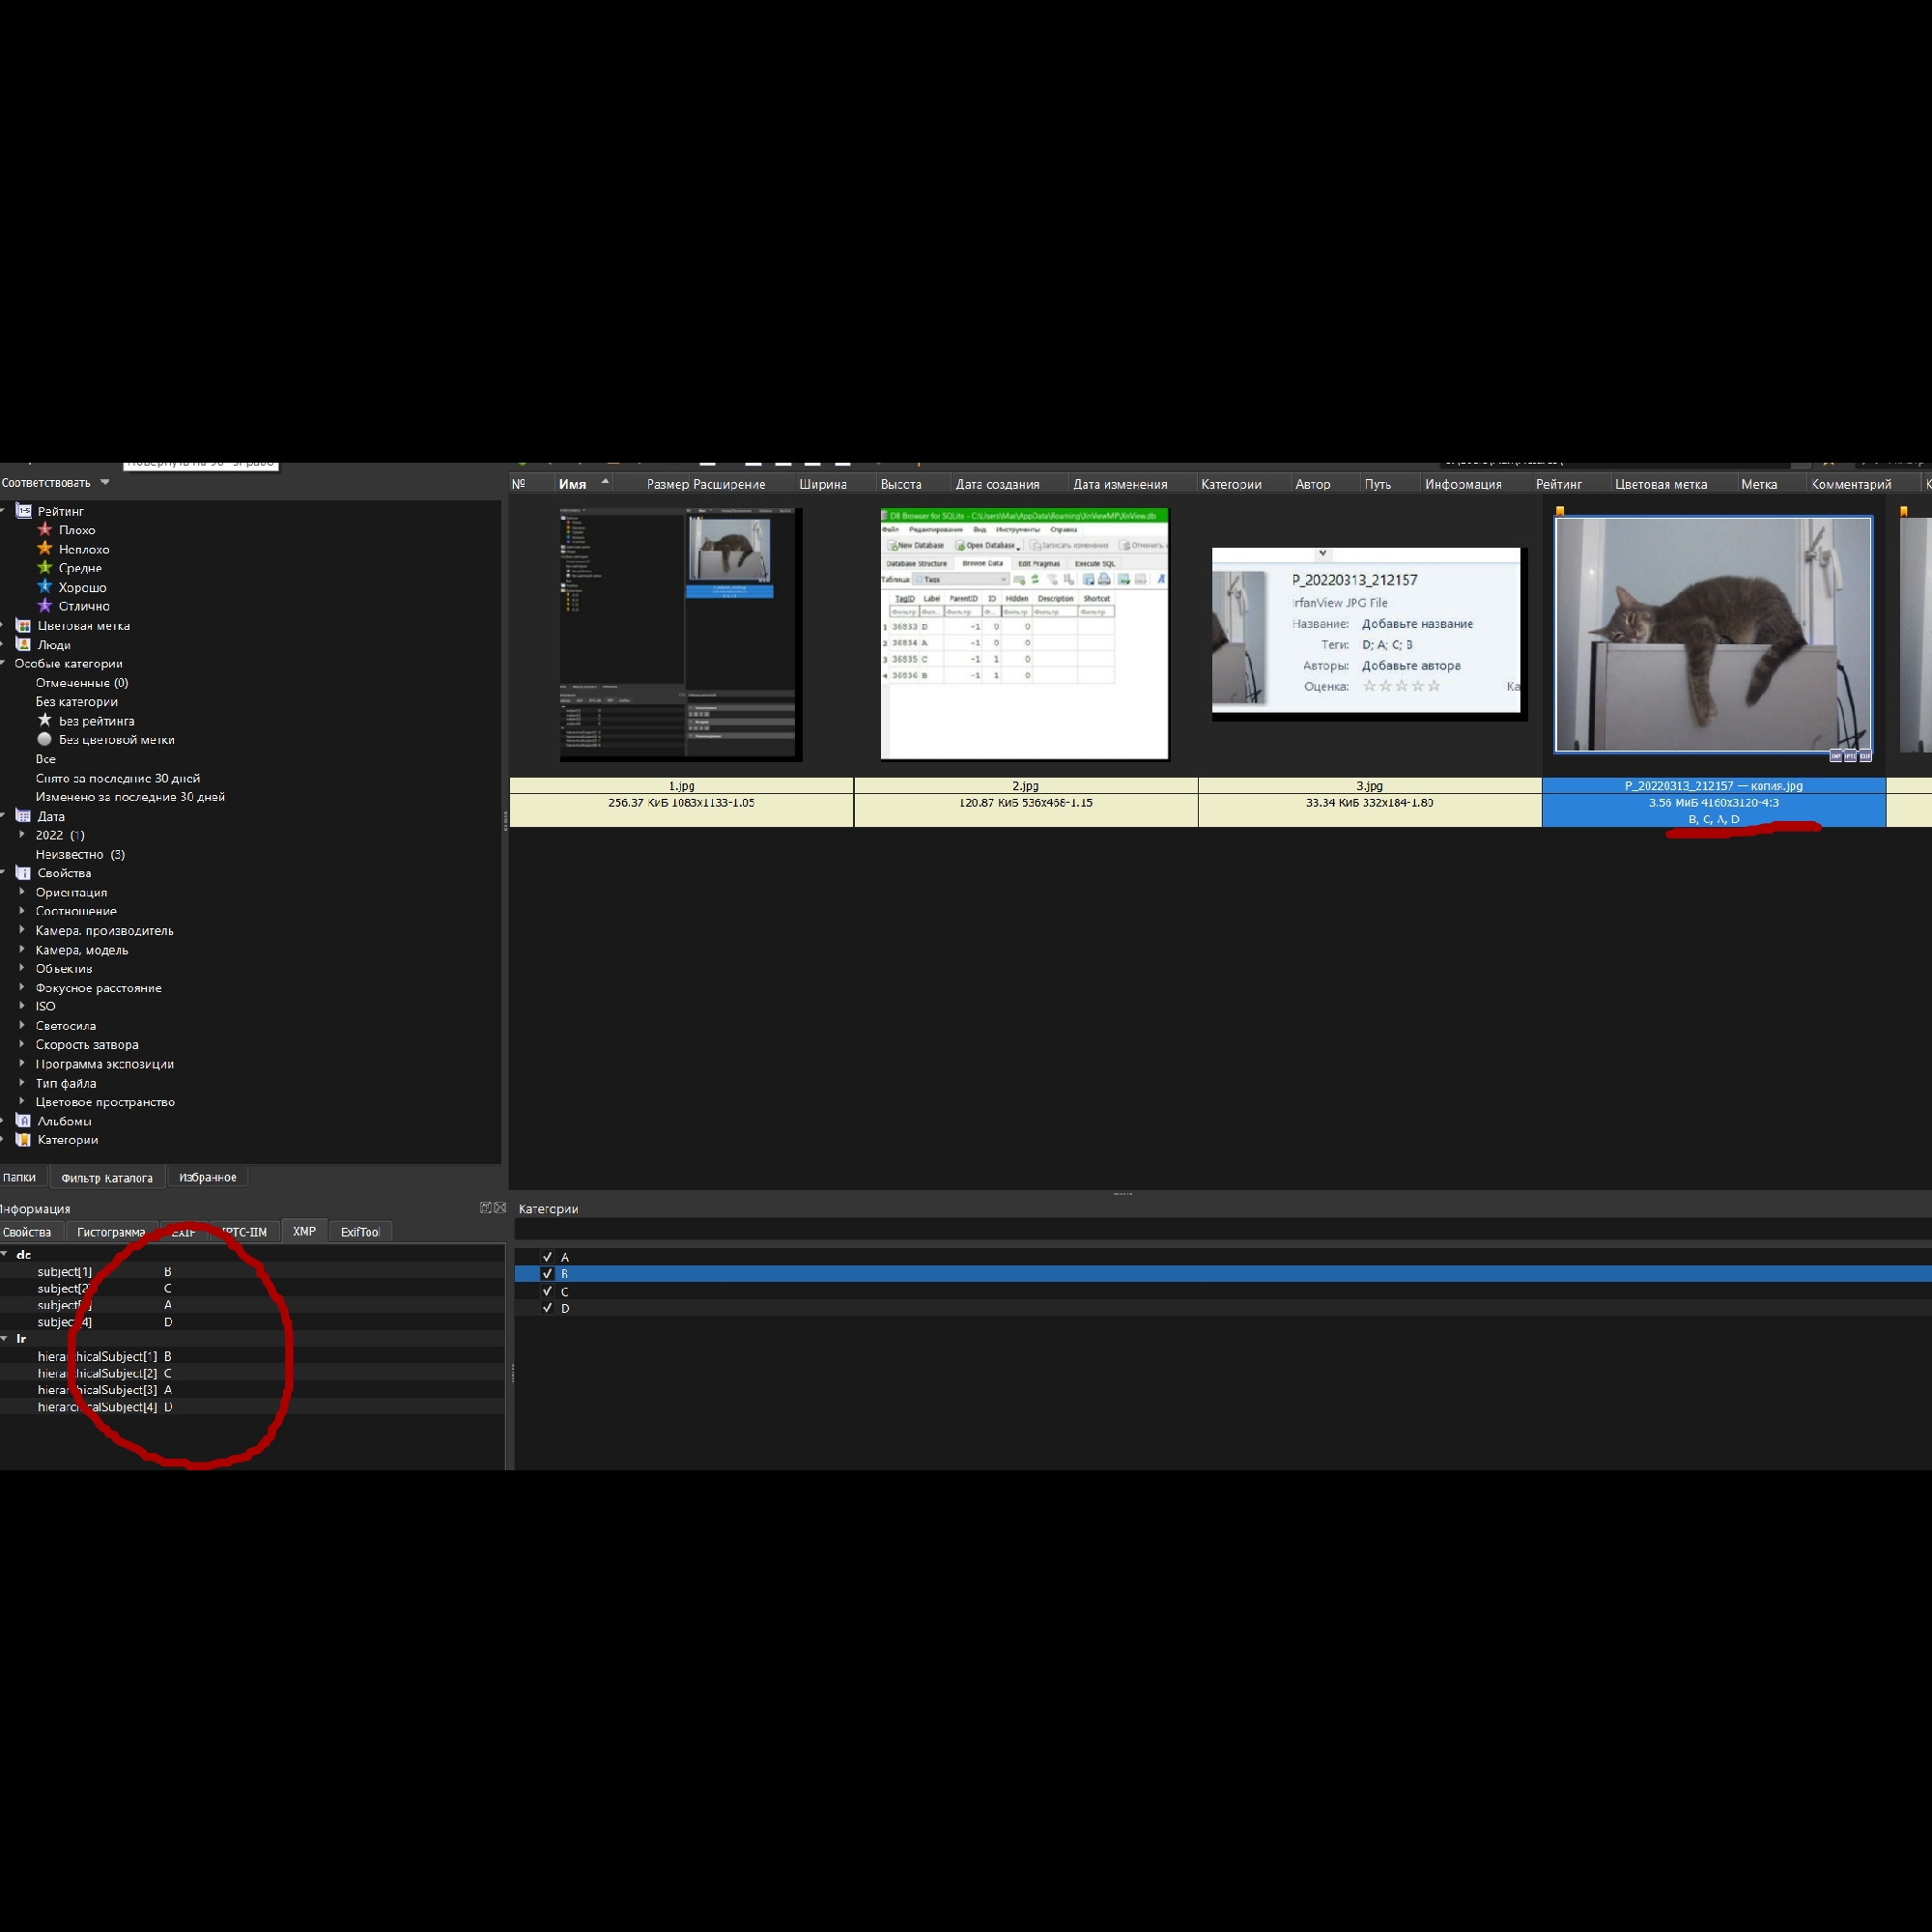Expand the 2022 date node
The height and width of the screenshot is (1932, 1932).
click(22, 834)
